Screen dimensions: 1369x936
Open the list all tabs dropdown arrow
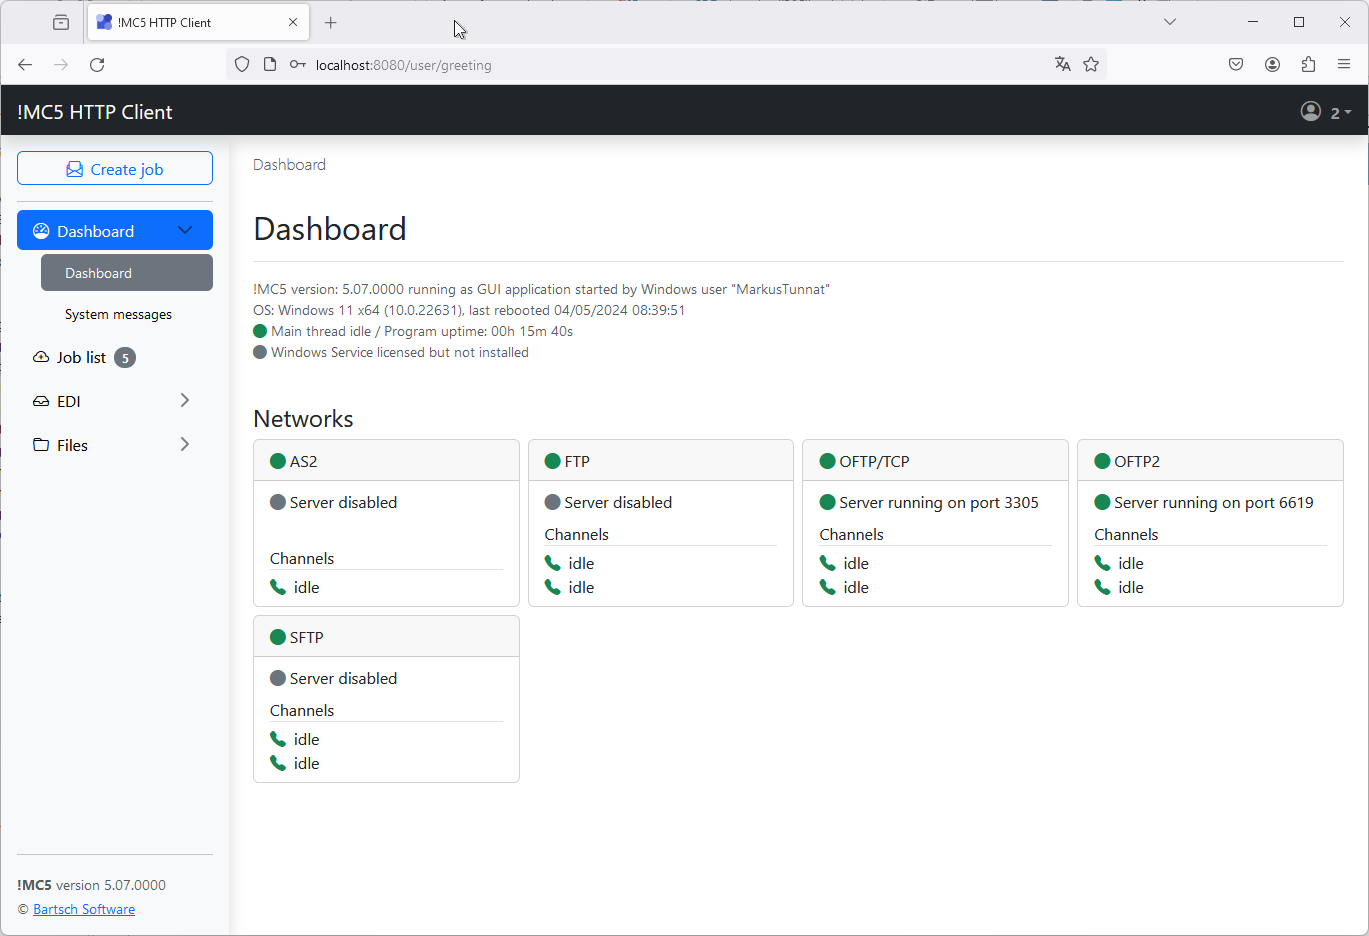1169,22
